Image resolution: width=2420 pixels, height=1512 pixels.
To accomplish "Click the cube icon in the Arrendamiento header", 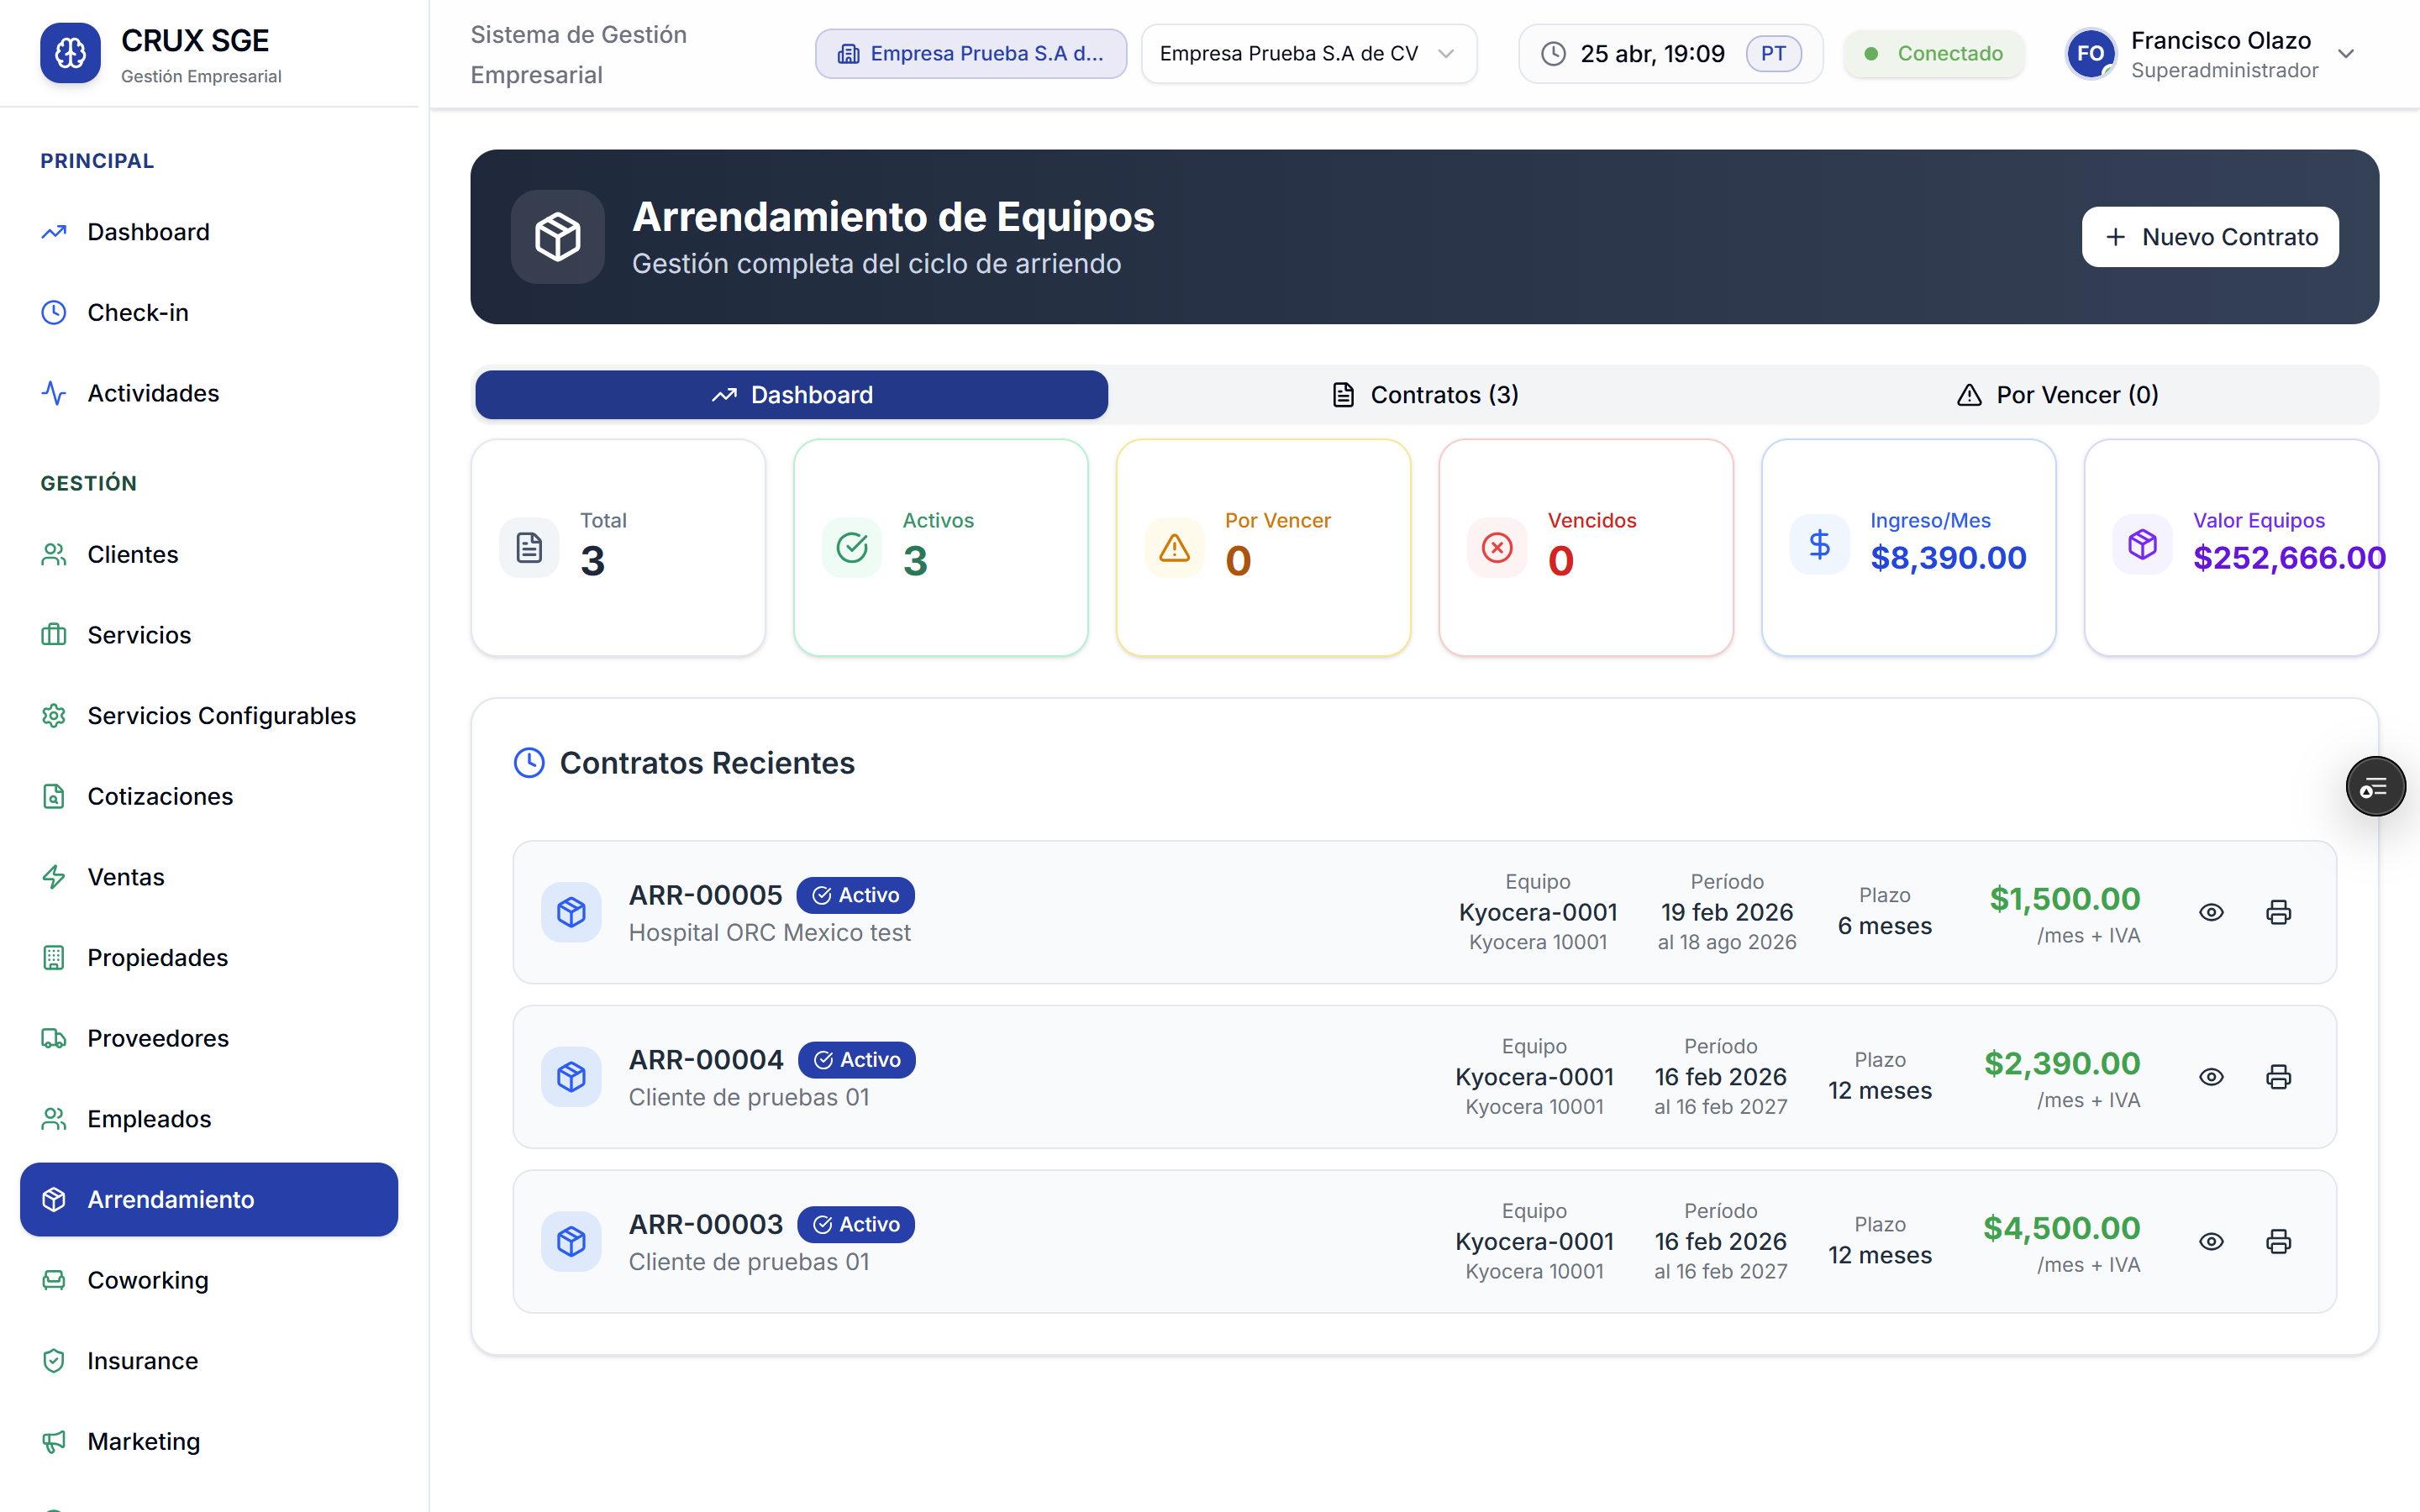I will point(557,237).
